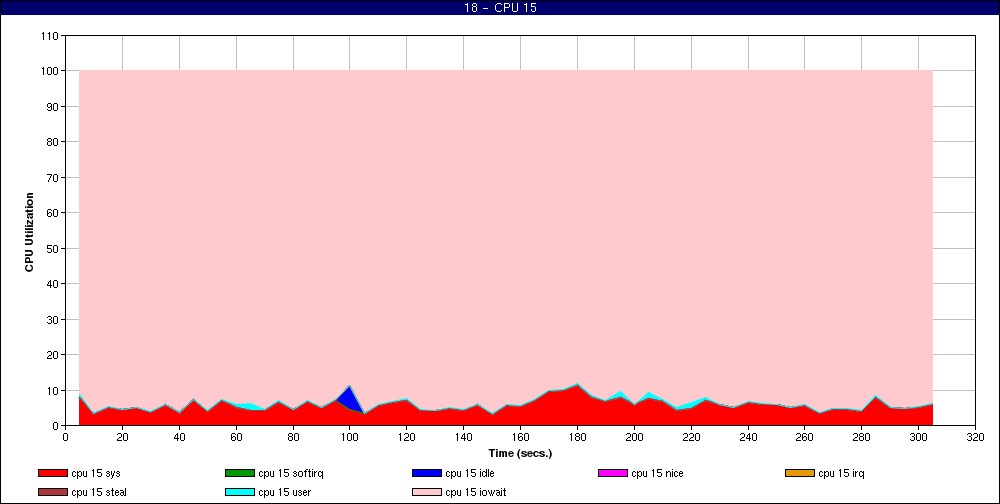Click the blue idle spike near 100 seconds
The image size is (1000, 504).
point(348,399)
